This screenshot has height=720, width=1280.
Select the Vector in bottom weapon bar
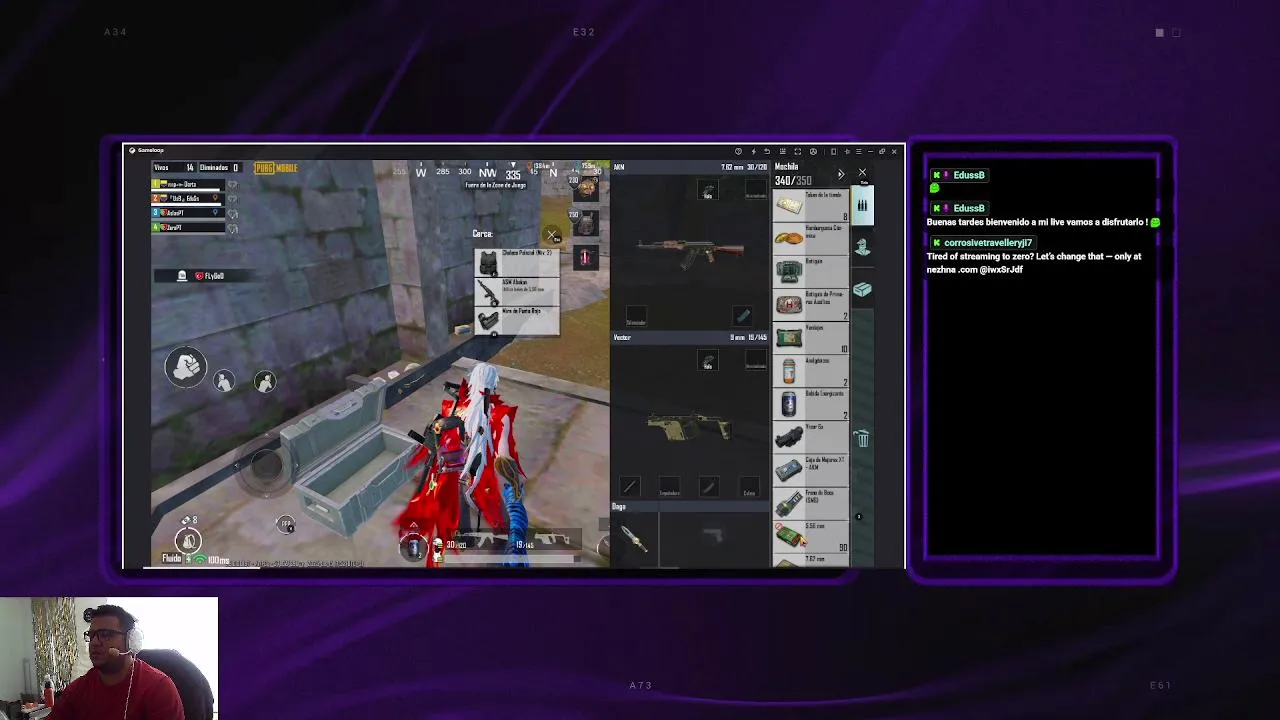pos(547,541)
